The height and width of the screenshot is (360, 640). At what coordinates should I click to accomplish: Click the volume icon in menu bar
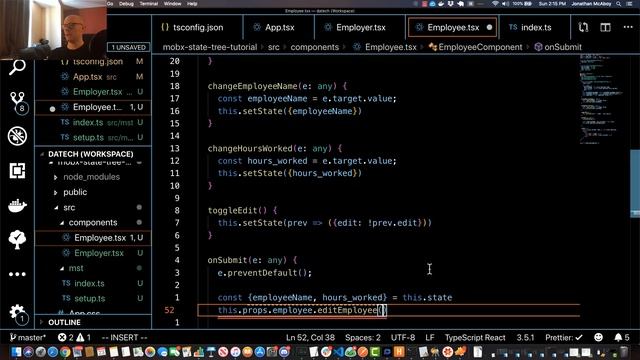coord(505,4)
